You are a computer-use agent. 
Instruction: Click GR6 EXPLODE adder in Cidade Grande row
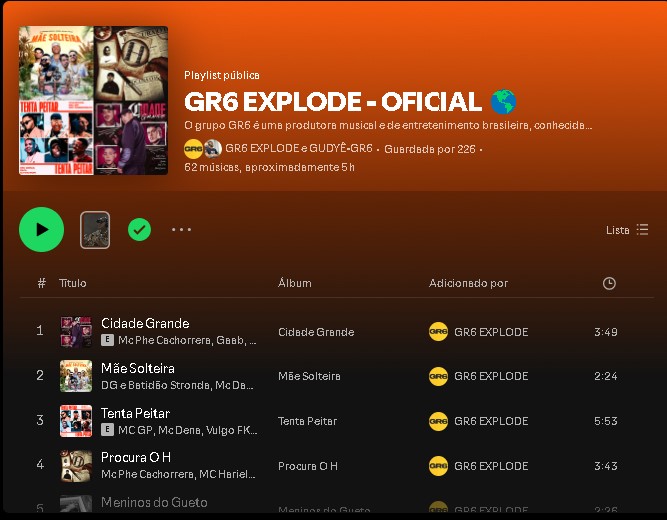[491, 332]
